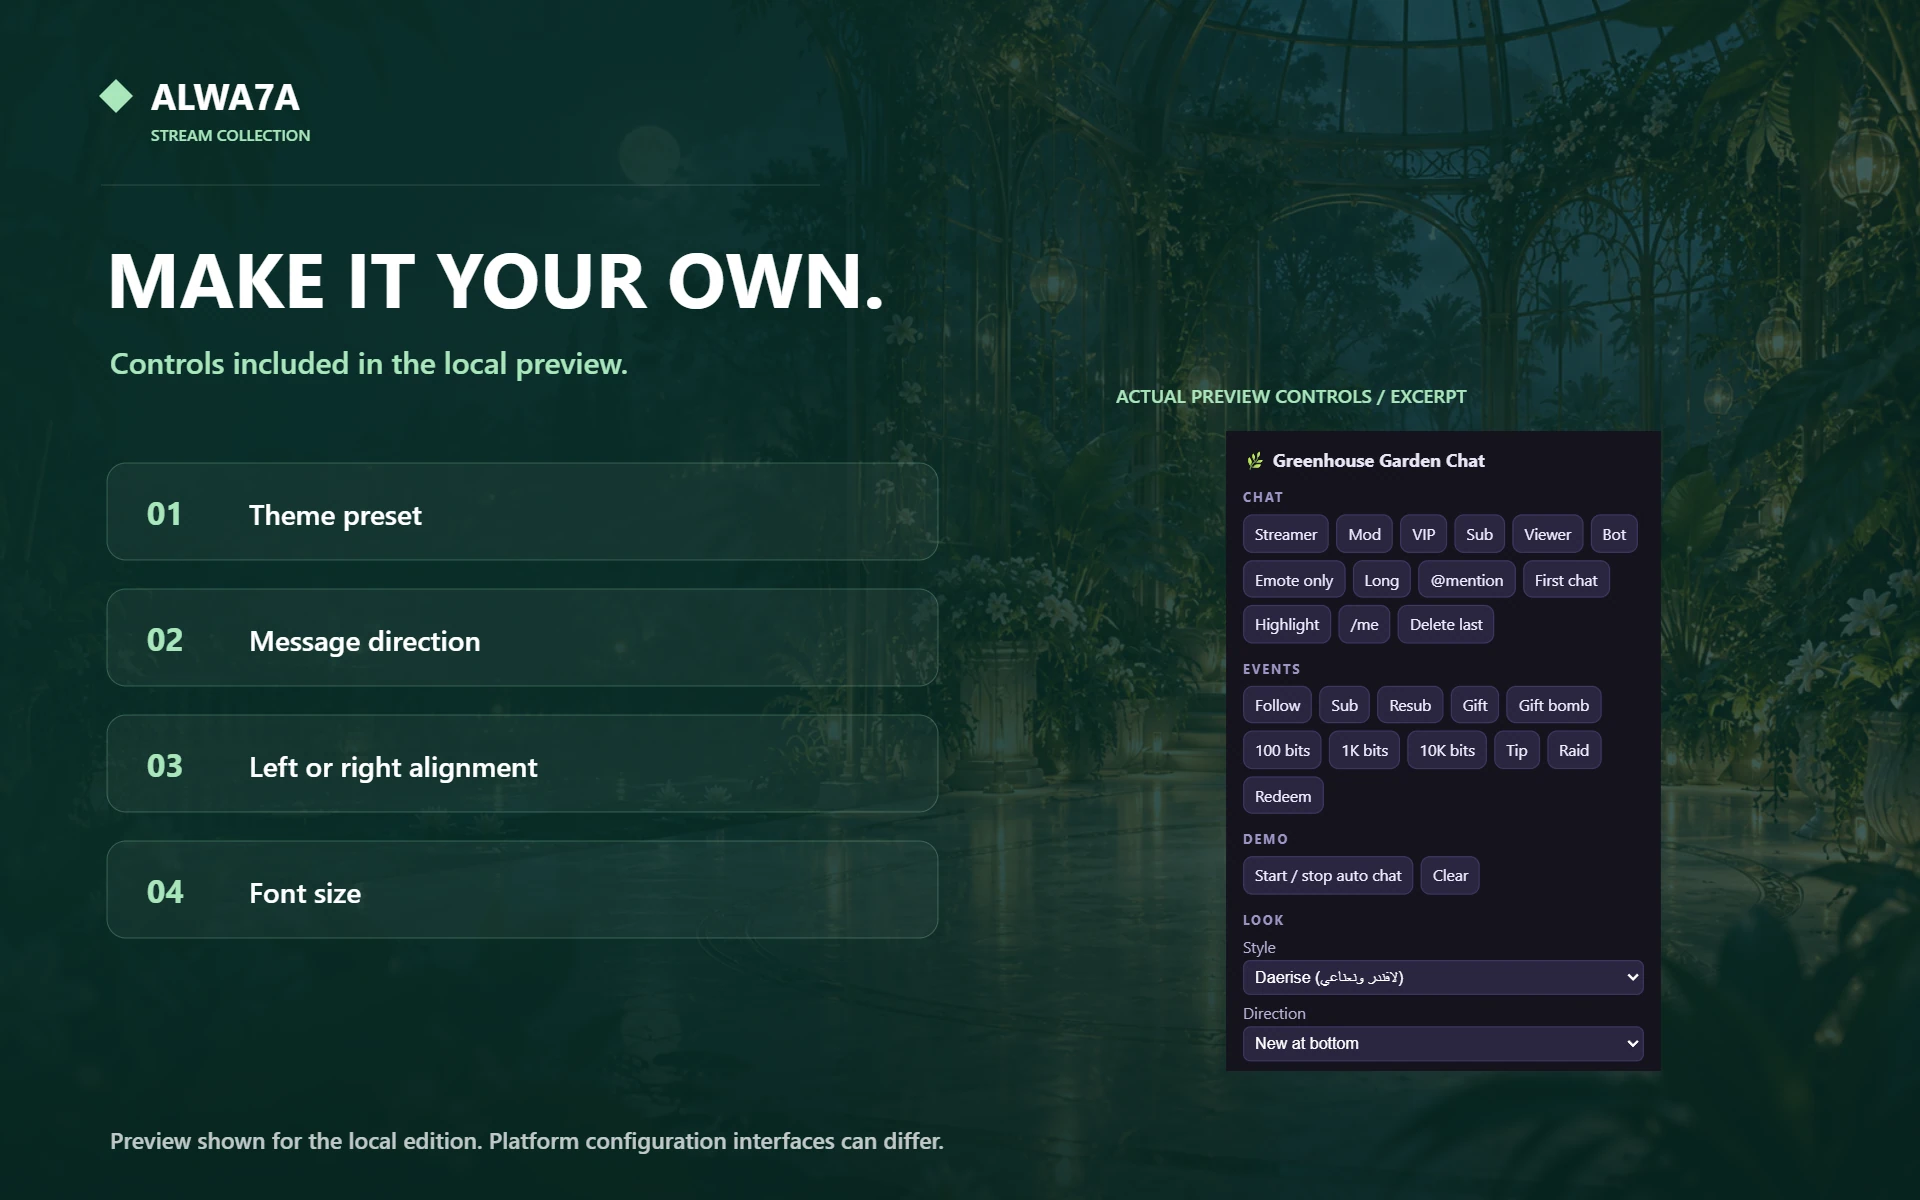Trigger the 1K bits event

1364,750
